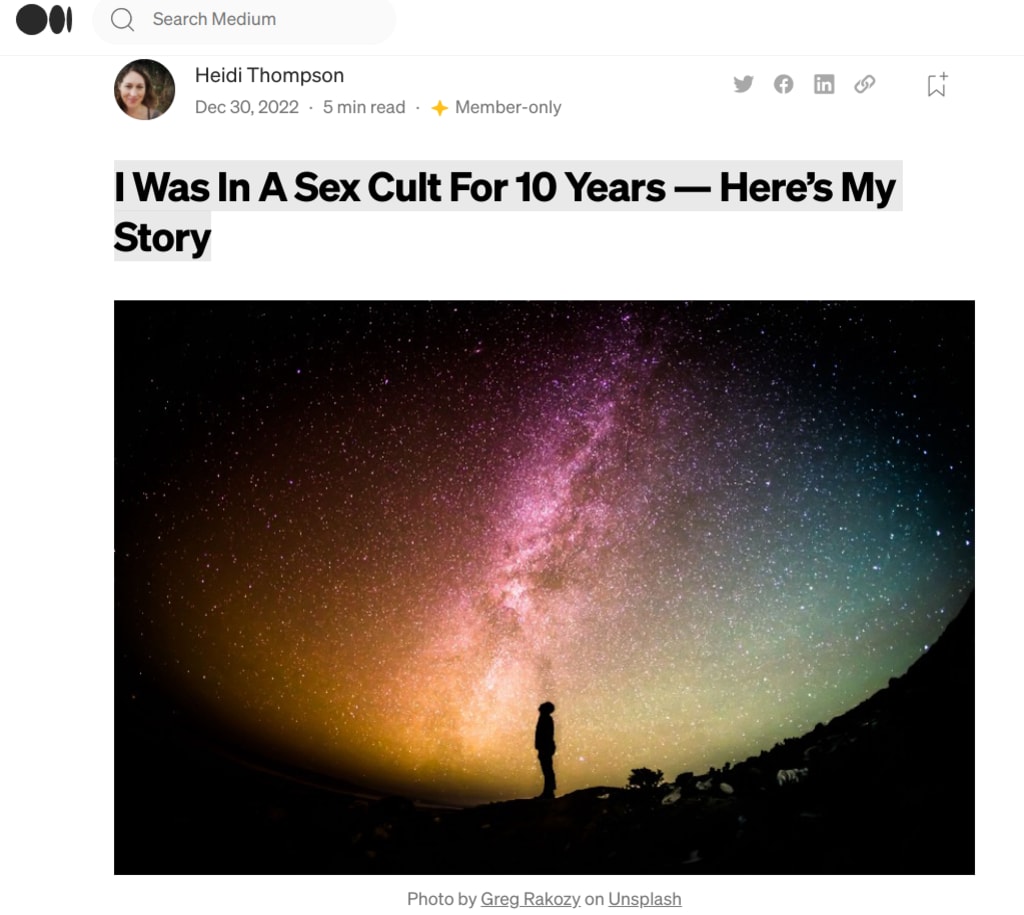The width and height of the screenshot is (1024, 915).
Task: Share the article on LinkedIn
Action: coord(824,84)
